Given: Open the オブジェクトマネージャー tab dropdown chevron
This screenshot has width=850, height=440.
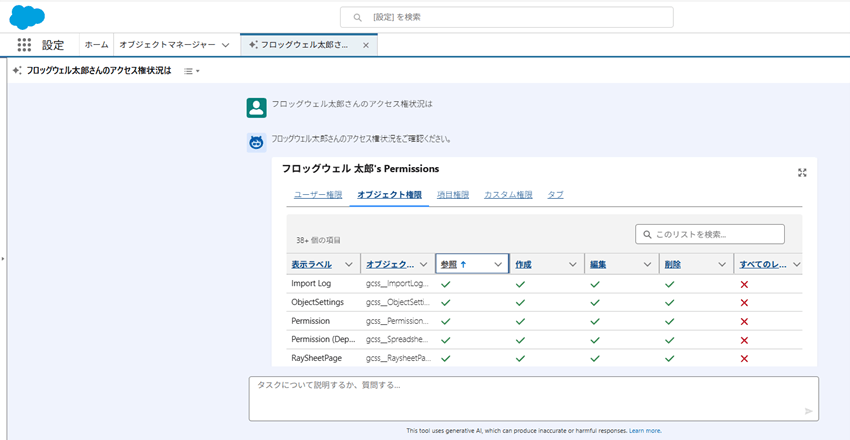Looking at the screenshot, I should point(226,45).
